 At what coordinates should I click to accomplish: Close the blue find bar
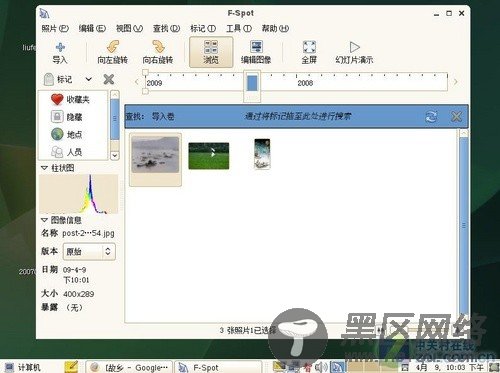(x=456, y=117)
